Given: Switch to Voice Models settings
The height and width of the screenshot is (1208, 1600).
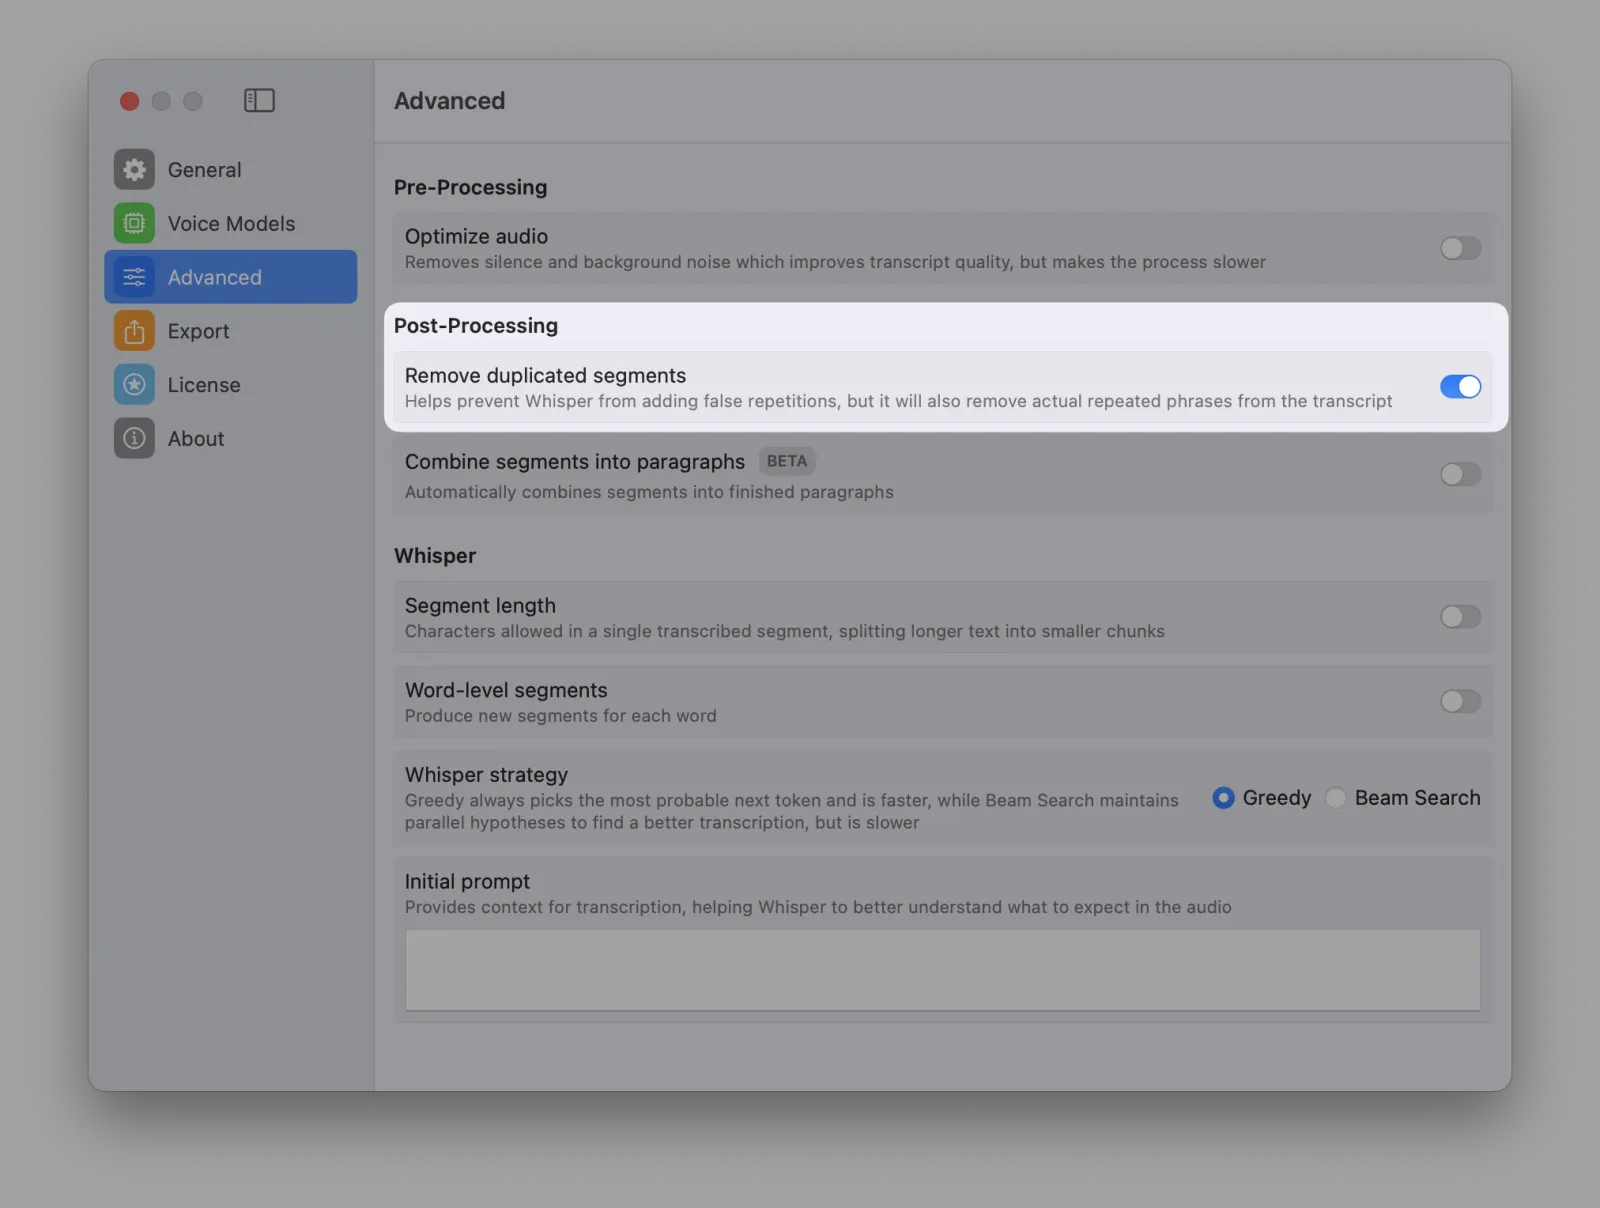Looking at the screenshot, I should coord(231,223).
